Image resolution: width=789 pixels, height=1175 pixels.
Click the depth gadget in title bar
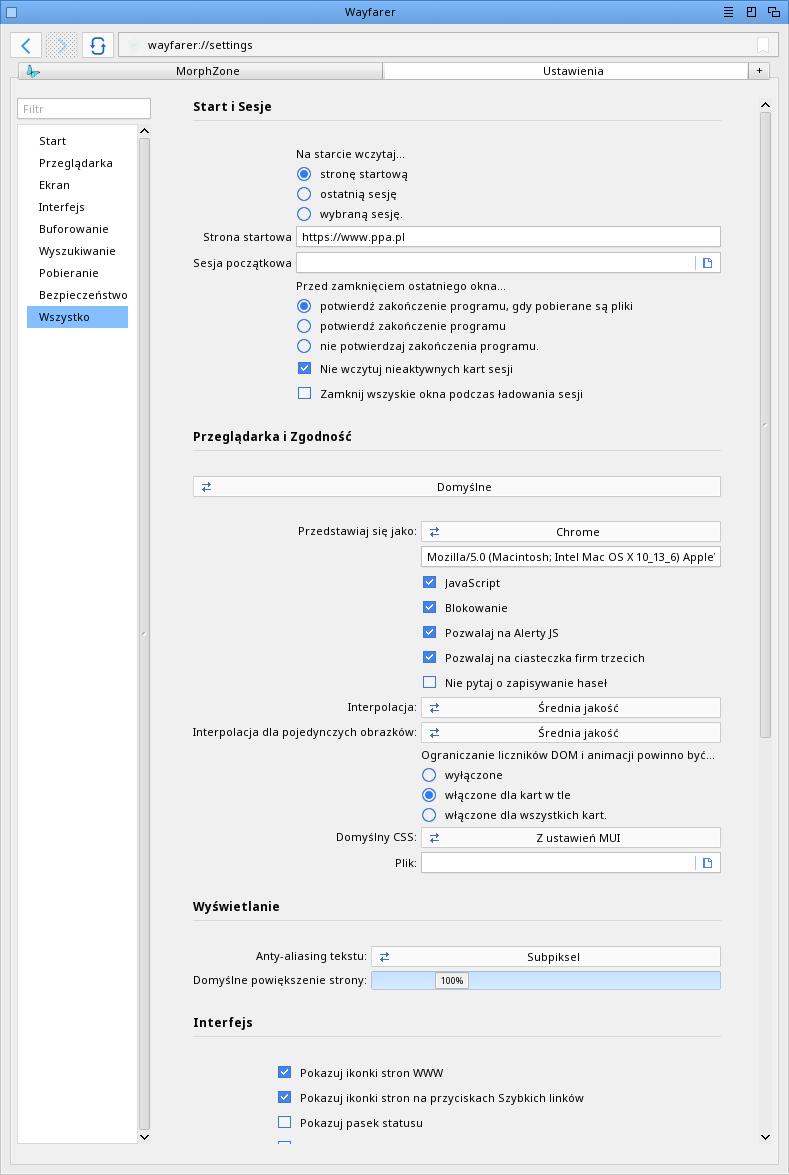774,11
